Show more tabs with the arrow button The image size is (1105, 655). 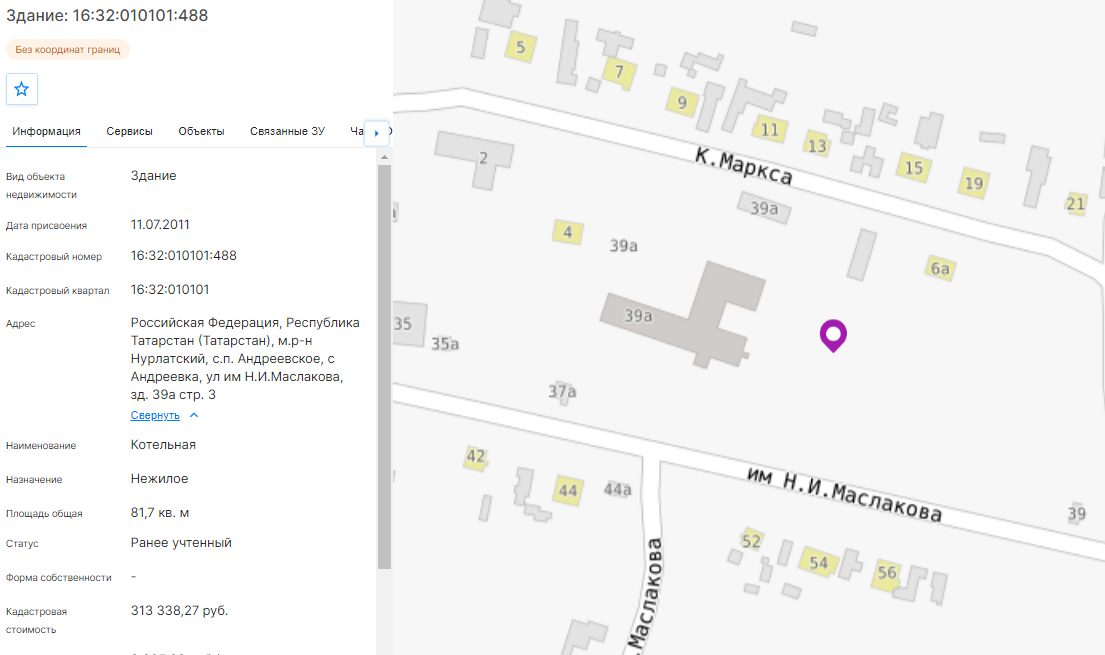(376, 133)
